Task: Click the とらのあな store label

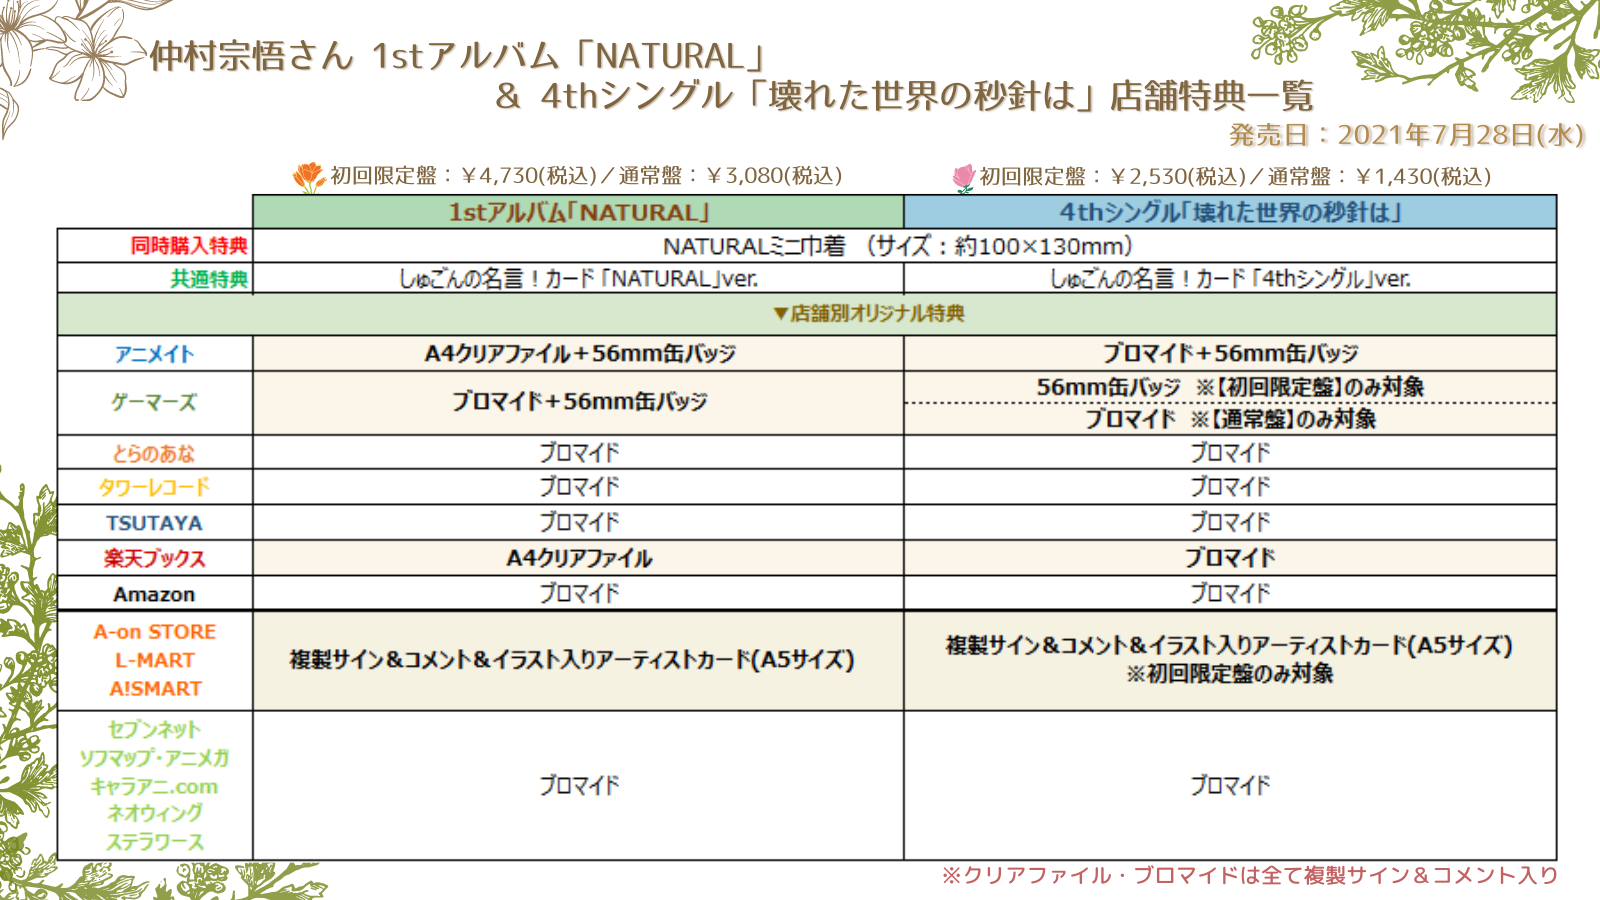Action: [154, 454]
